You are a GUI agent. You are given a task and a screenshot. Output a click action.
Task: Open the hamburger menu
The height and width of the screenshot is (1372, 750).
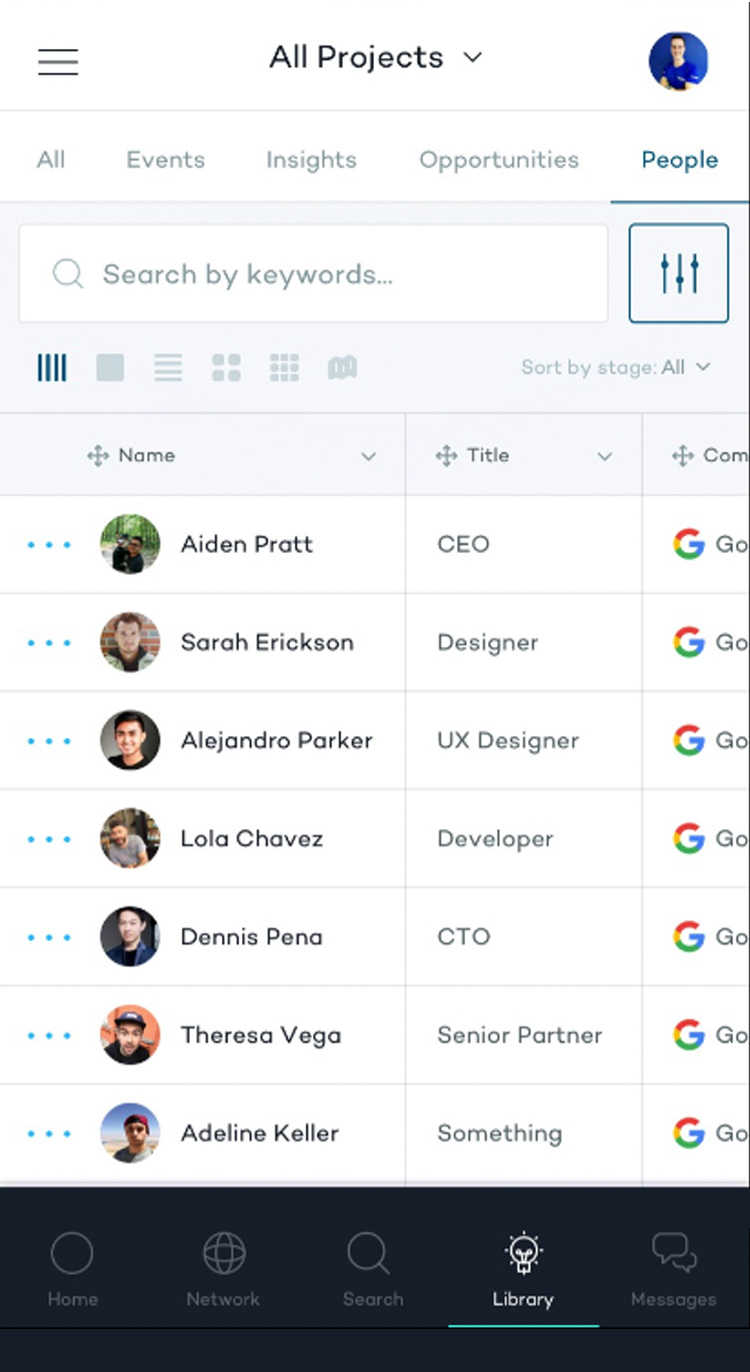(x=58, y=61)
